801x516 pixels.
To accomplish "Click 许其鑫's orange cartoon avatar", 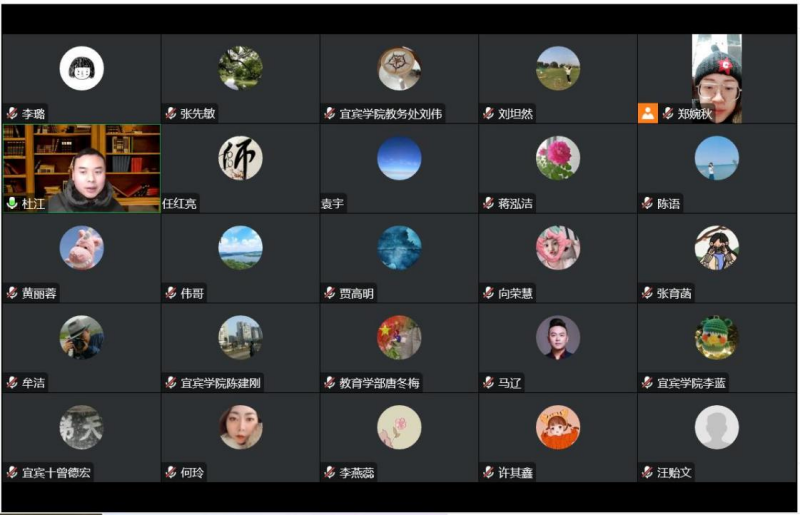I will pos(558,427).
